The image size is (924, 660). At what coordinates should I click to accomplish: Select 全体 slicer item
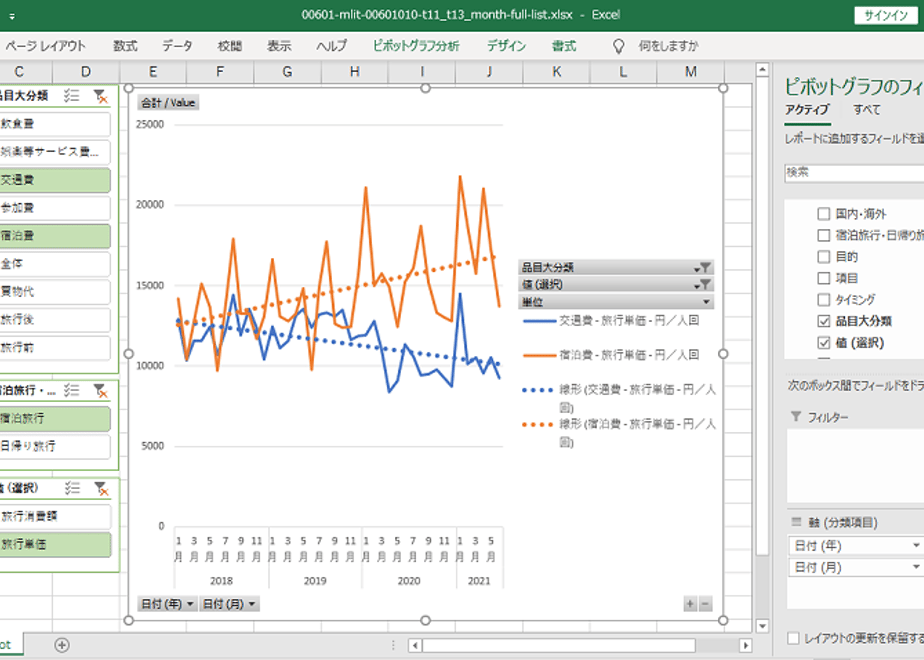(x=54, y=263)
